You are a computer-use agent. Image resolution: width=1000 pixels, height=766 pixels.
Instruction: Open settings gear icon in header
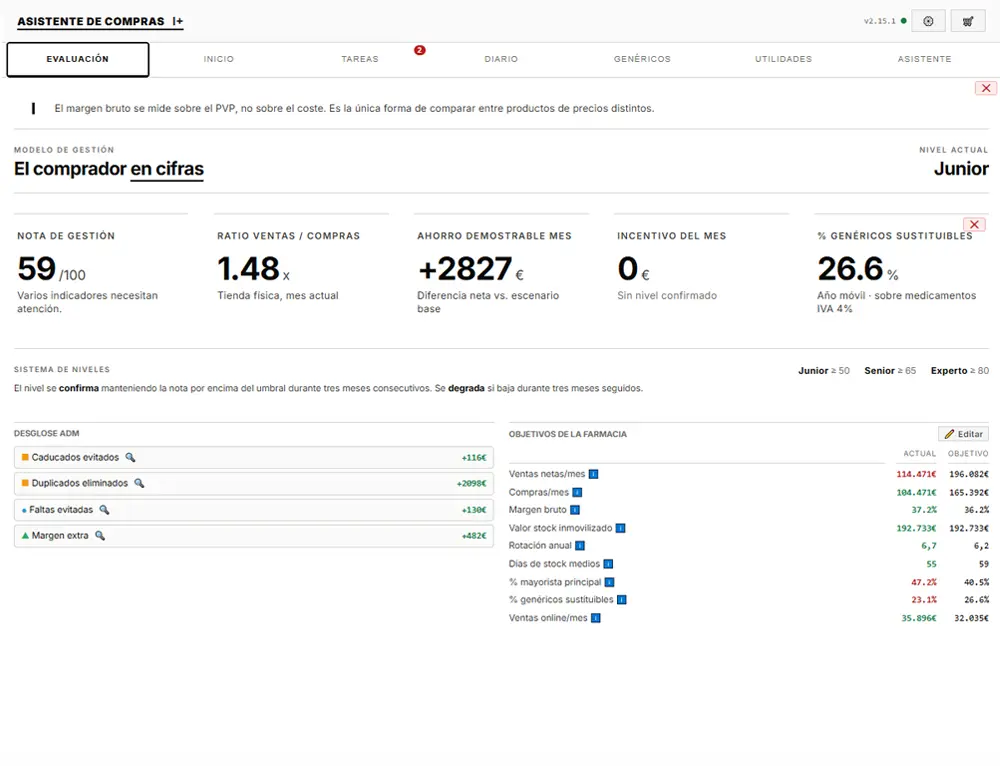tap(928, 21)
